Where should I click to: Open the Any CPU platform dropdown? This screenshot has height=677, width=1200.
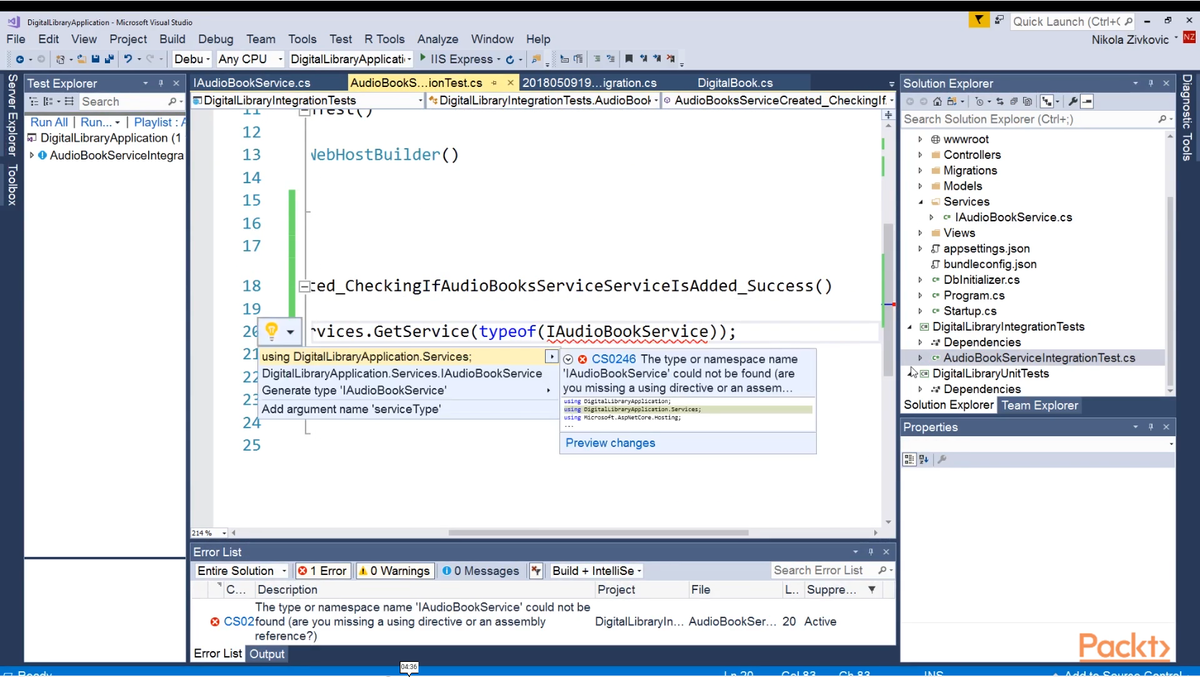click(x=250, y=59)
